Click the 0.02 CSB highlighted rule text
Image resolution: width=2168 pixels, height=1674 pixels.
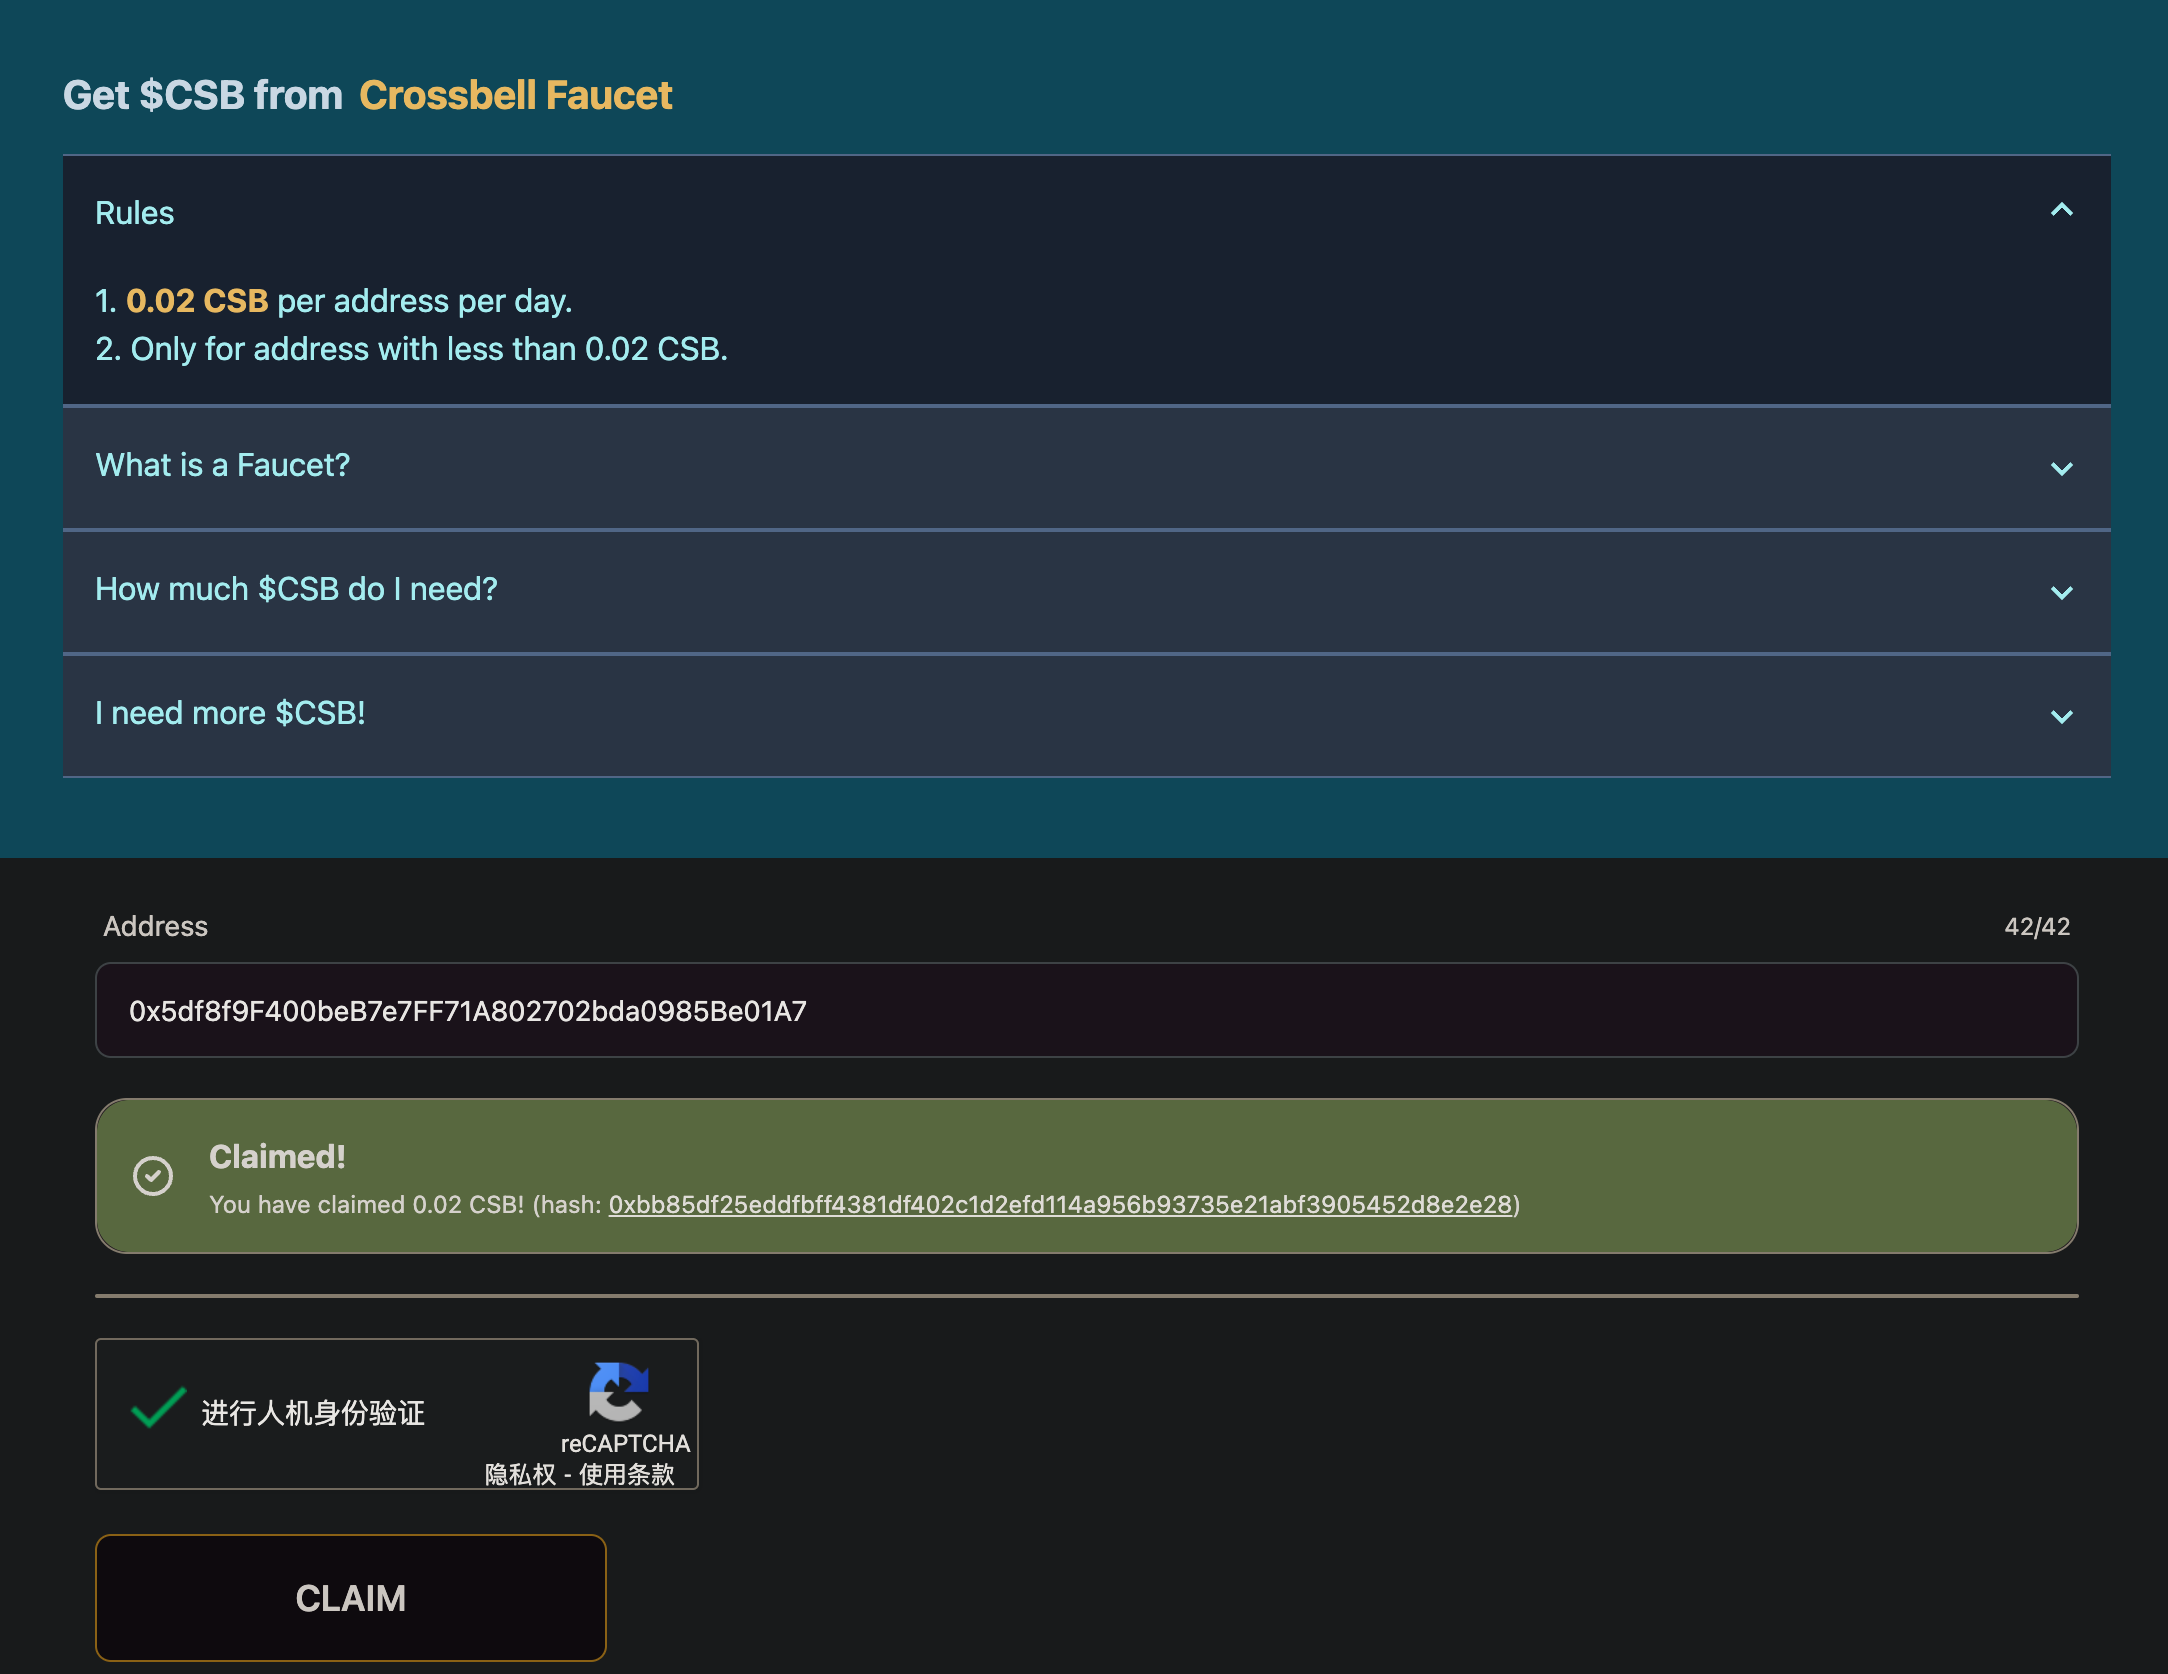tap(197, 301)
